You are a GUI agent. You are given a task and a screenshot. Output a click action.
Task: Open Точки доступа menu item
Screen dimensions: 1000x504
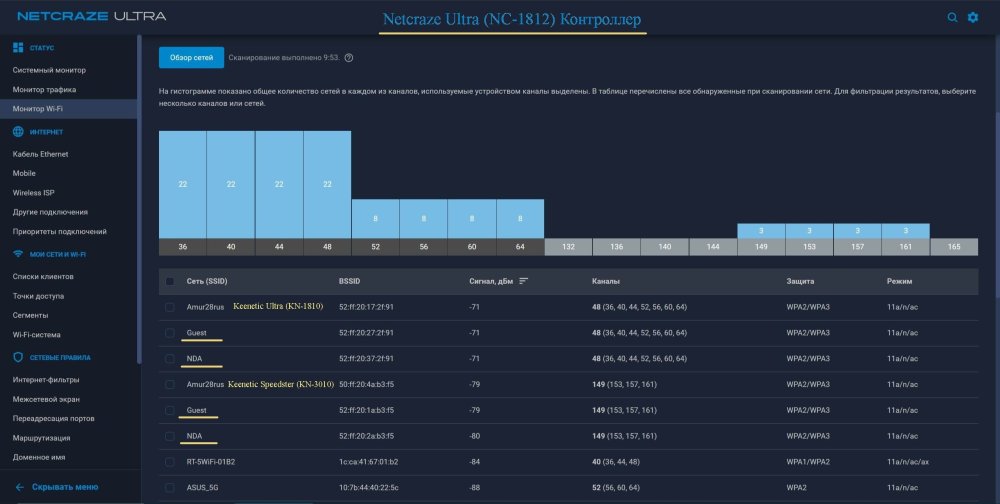[38, 296]
